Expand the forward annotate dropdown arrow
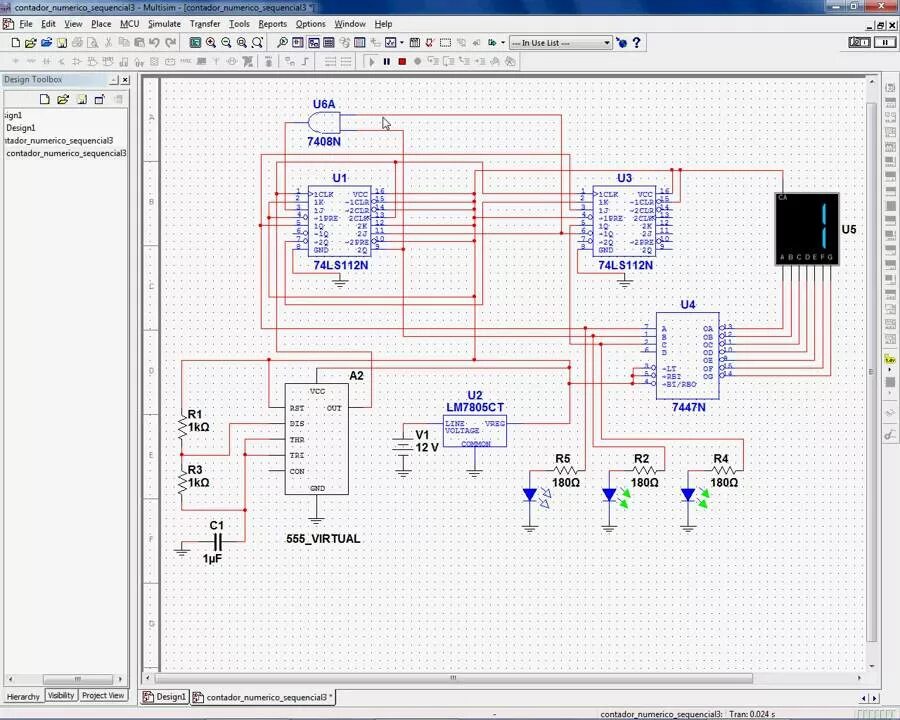The height and width of the screenshot is (720, 900). coord(503,42)
